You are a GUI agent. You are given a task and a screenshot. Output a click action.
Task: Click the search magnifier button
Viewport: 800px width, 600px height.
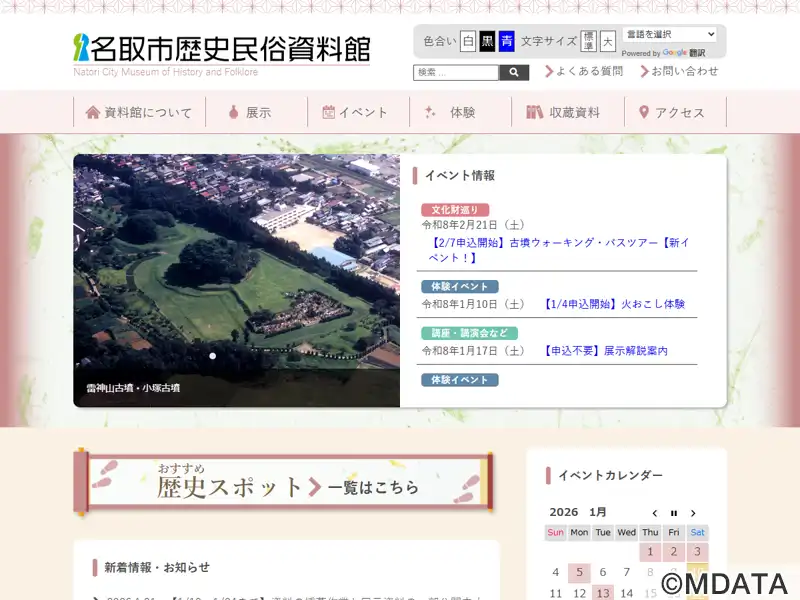(514, 73)
